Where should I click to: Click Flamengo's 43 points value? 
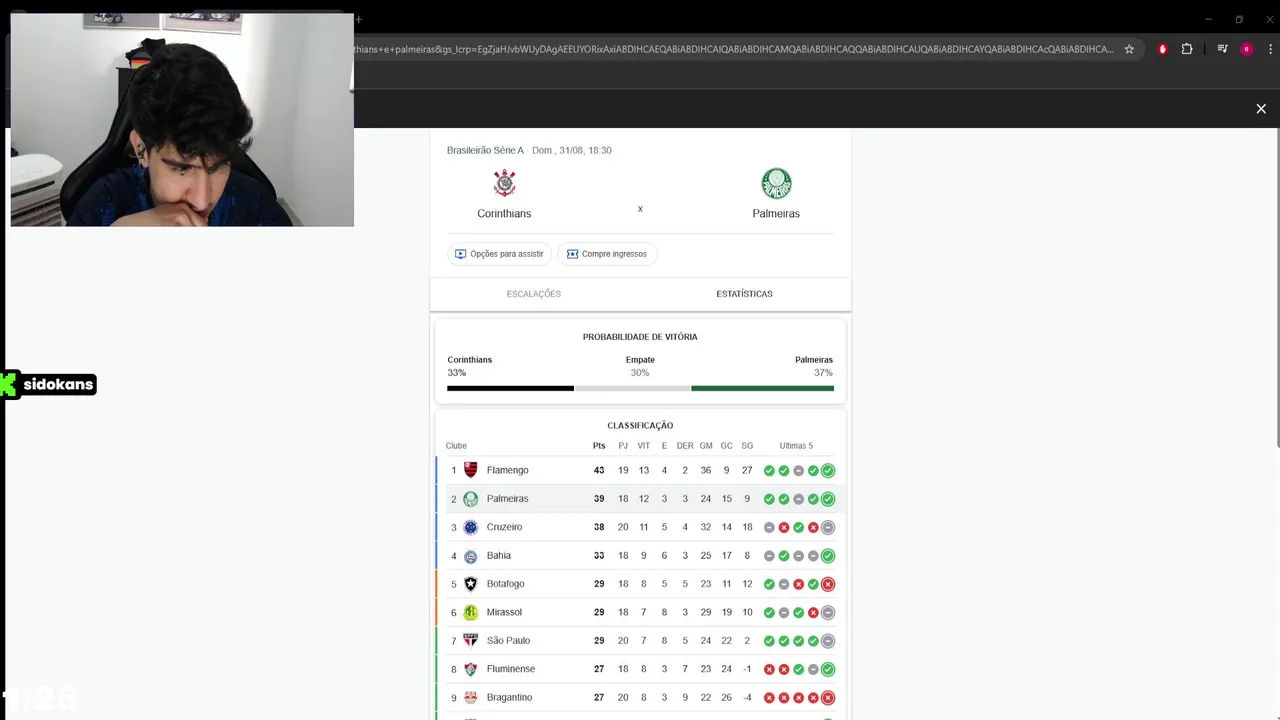point(599,470)
